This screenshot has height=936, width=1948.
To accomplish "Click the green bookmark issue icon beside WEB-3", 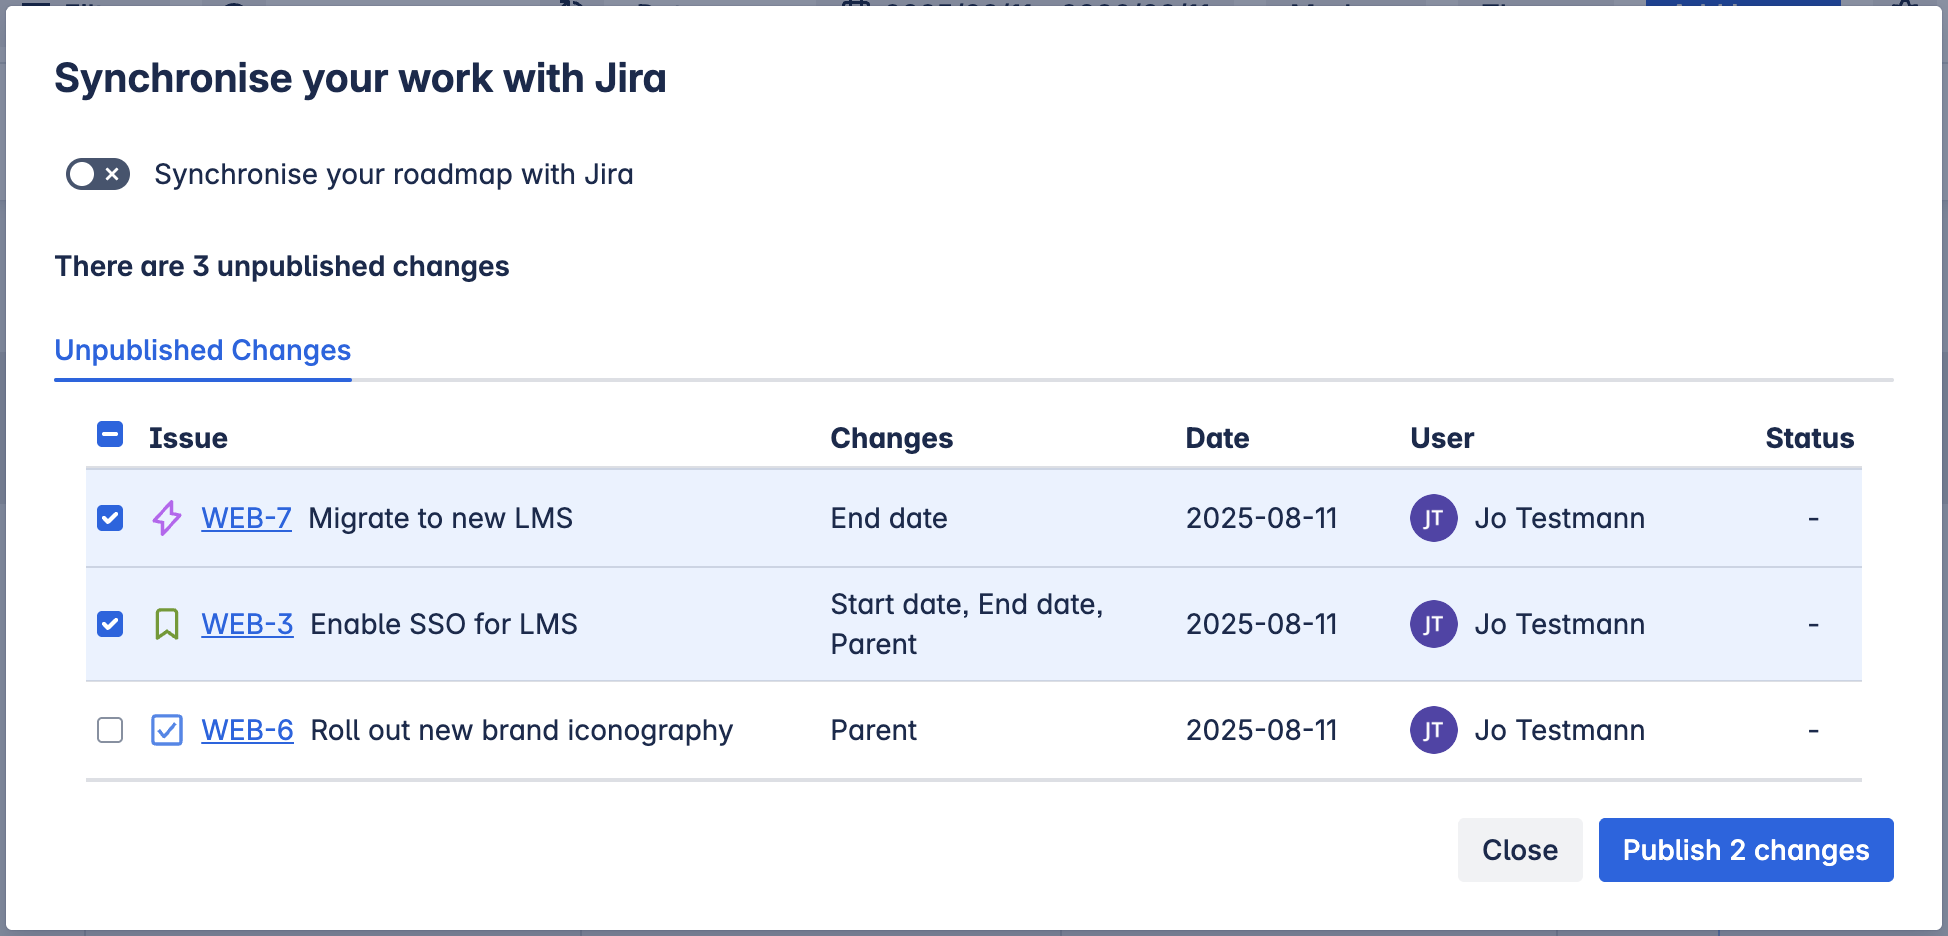I will (x=166, y=624).
